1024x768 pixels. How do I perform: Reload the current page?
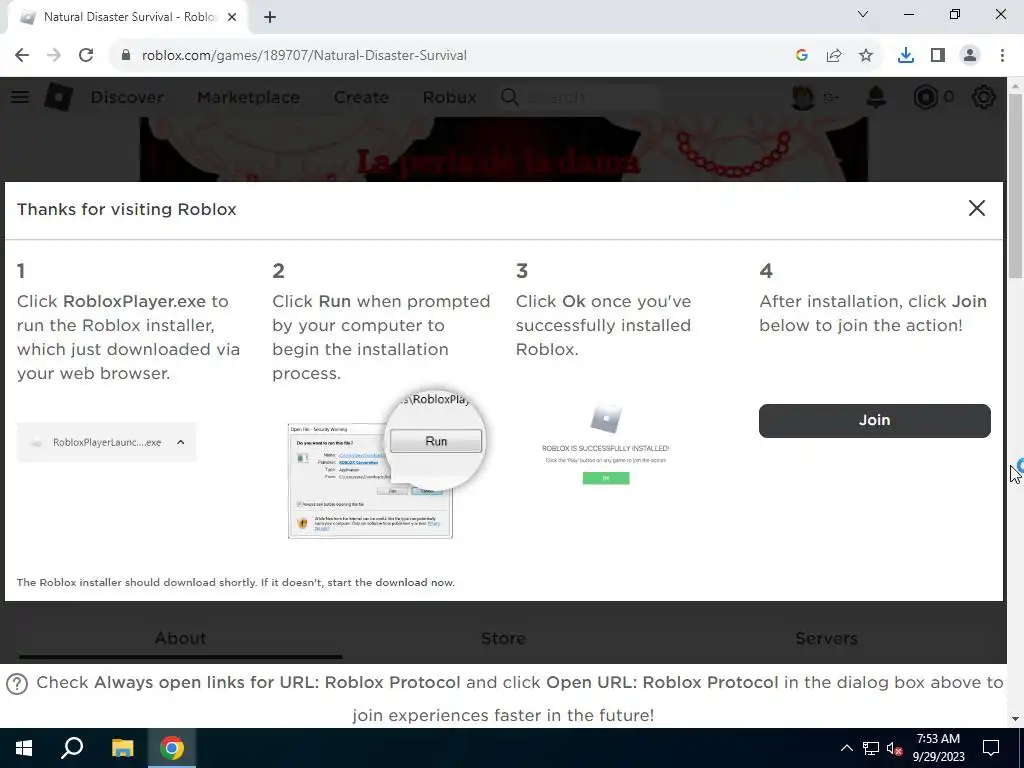click(86, 55)
